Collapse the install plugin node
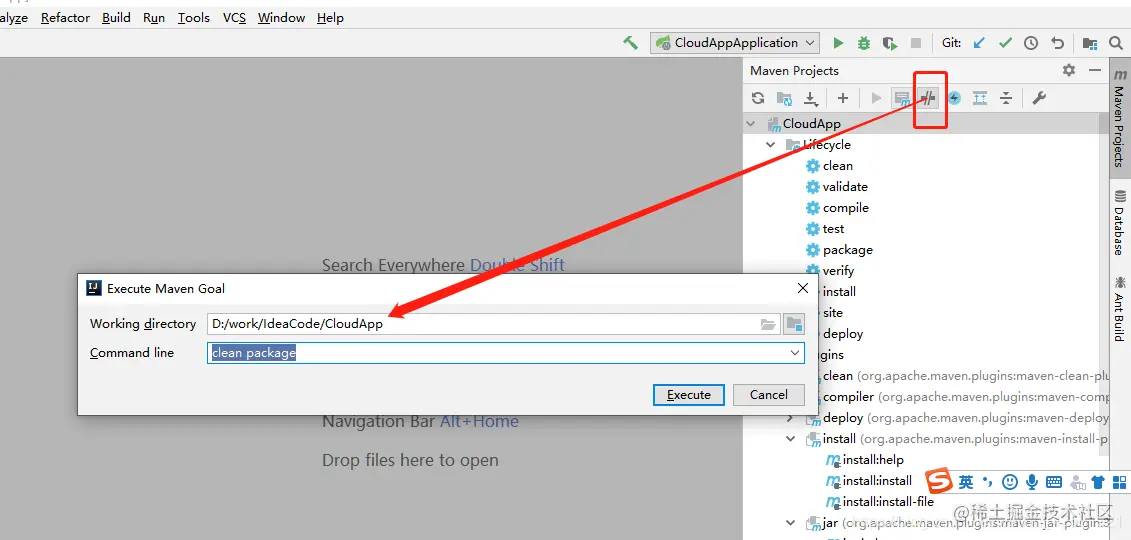 [791, 439]
